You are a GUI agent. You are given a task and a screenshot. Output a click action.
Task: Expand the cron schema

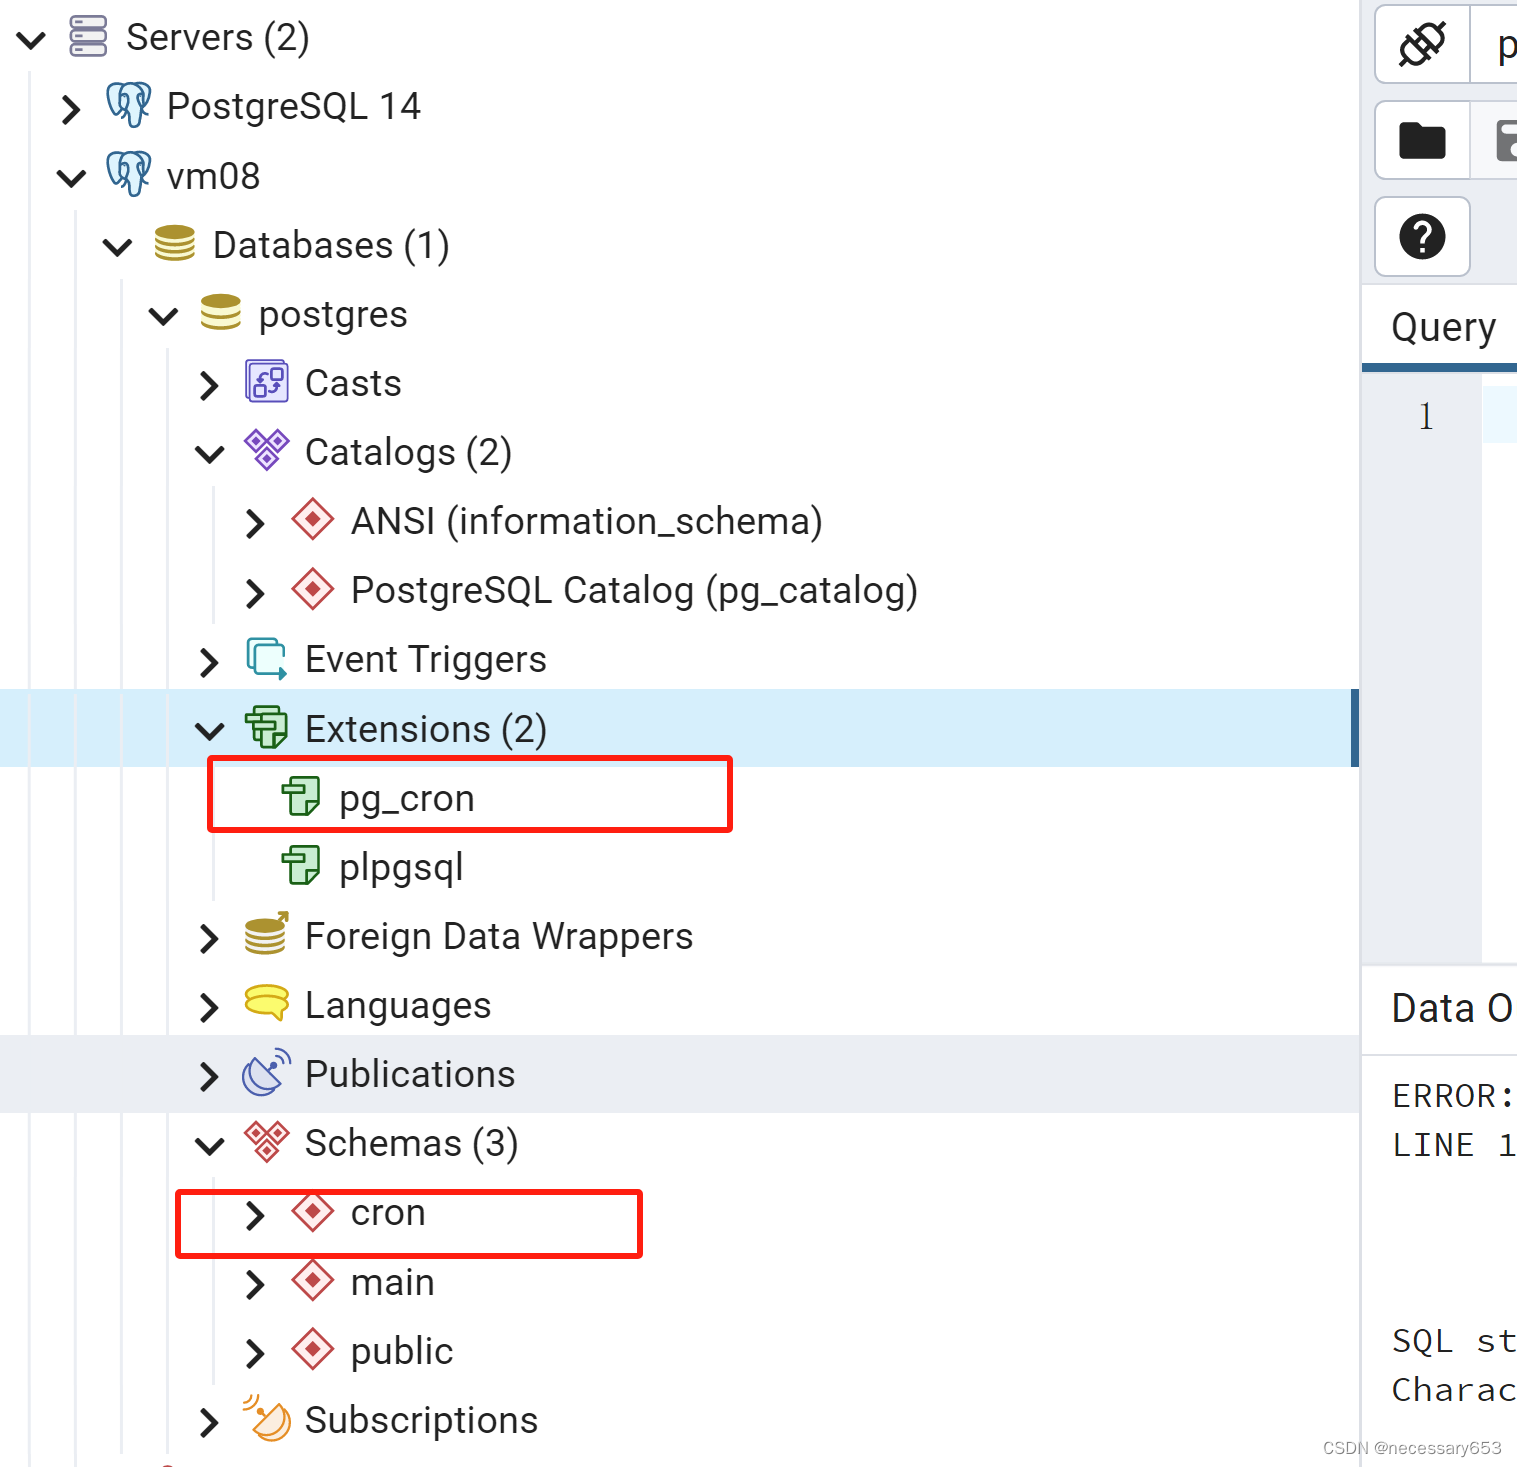coord(255,1213)
